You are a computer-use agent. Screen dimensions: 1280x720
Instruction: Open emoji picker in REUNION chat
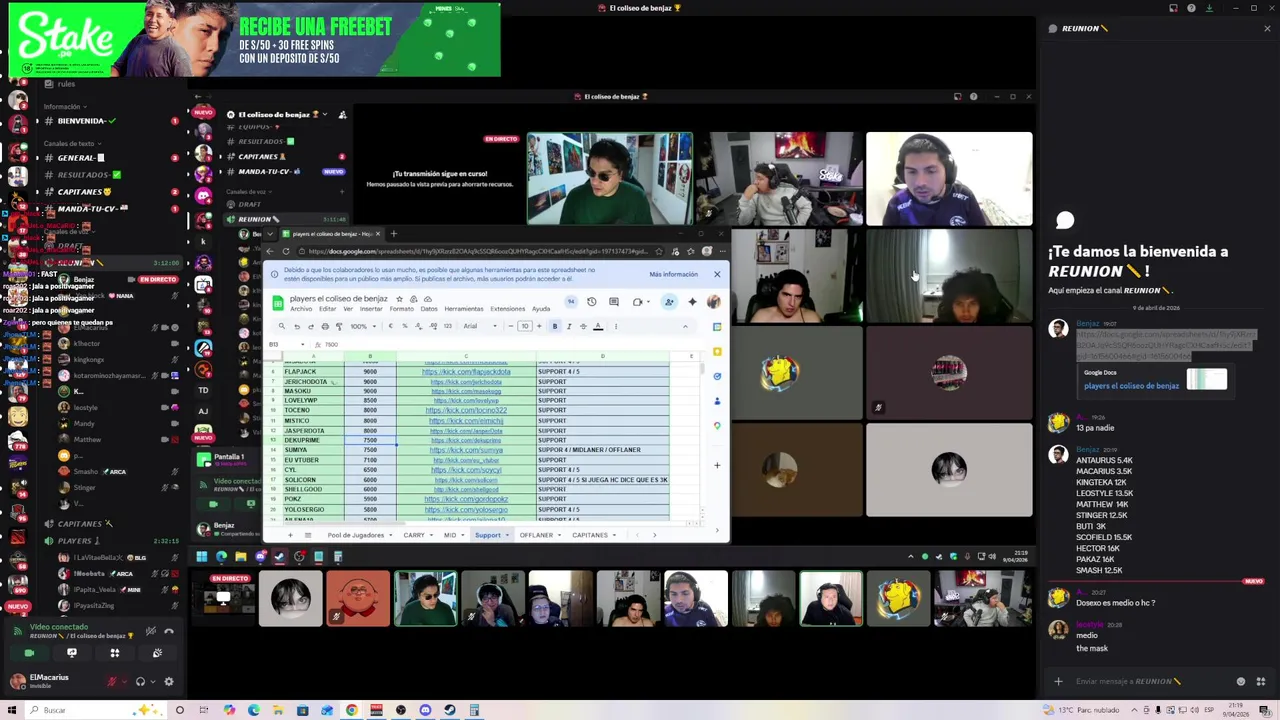click(x=1241, y=682)
